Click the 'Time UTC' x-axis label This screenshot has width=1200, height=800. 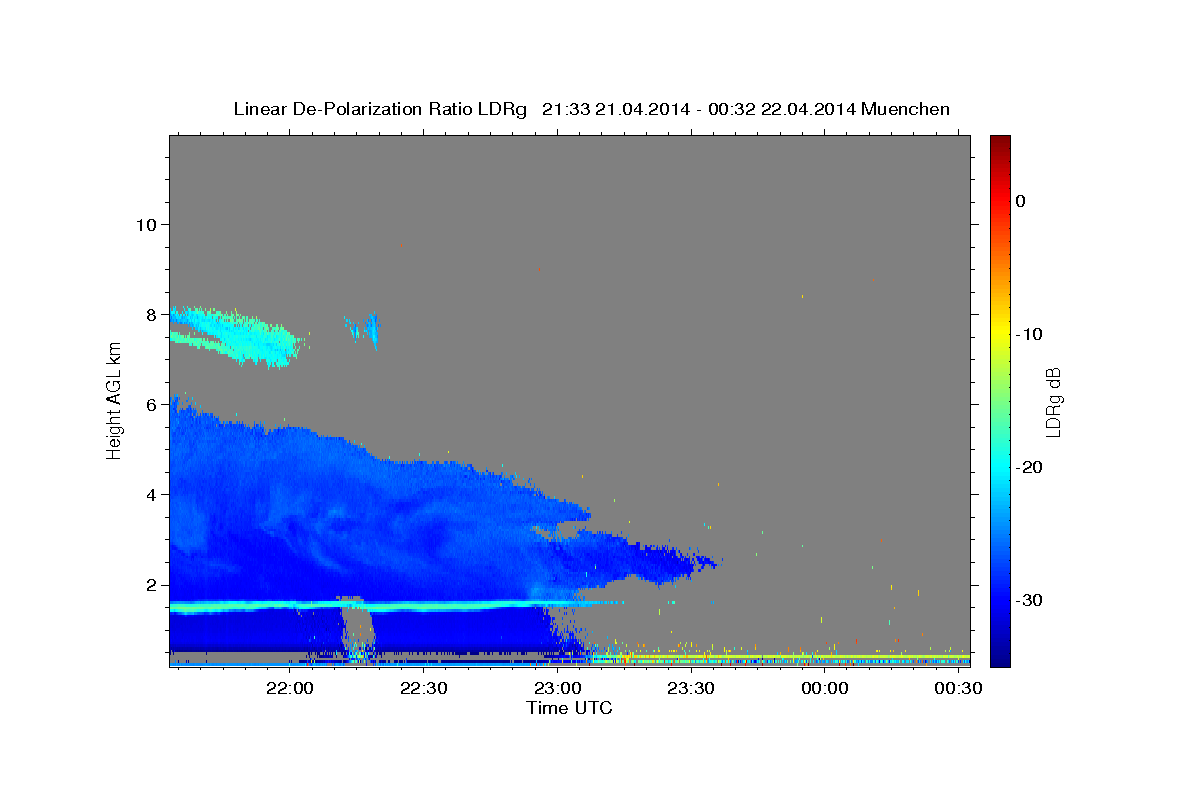coord(569,708)
